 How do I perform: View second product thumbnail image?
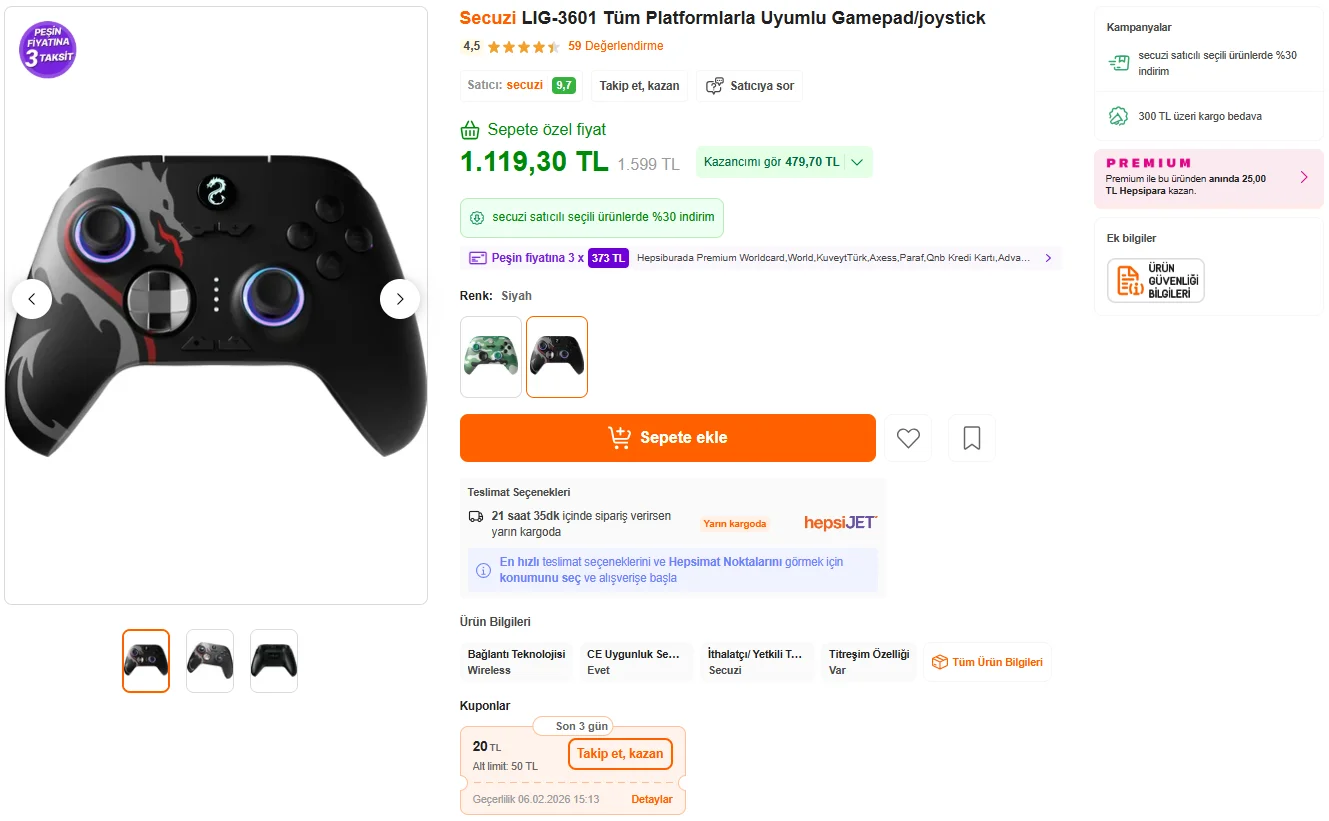click(210, 661)
